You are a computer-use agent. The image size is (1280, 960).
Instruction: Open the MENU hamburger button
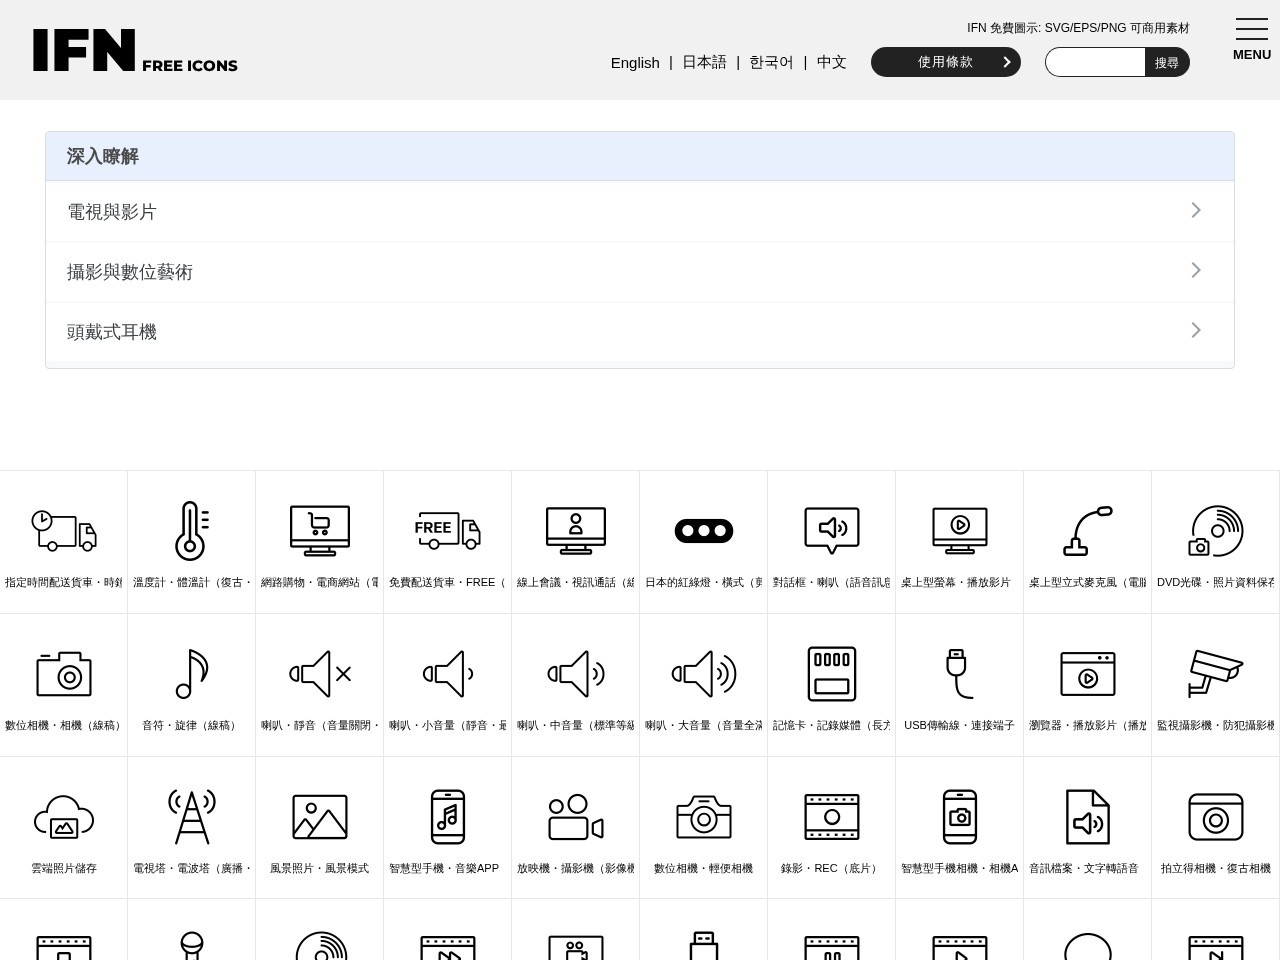(1251, 40)
